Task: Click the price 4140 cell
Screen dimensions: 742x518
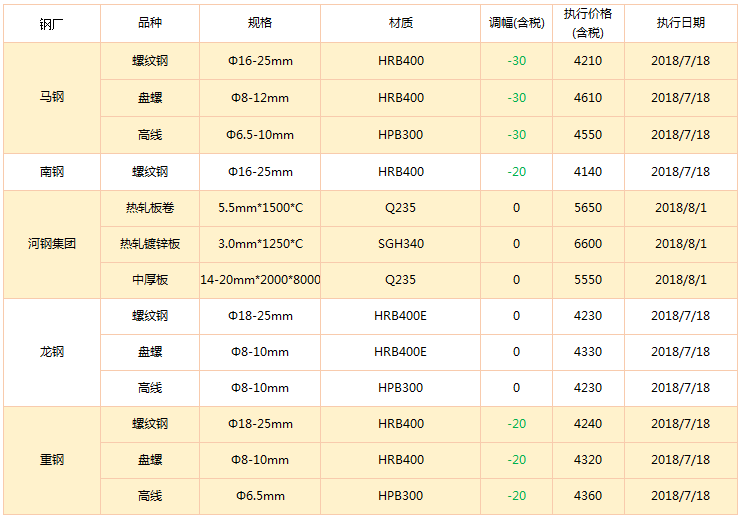Action: [x=588, y=172]
